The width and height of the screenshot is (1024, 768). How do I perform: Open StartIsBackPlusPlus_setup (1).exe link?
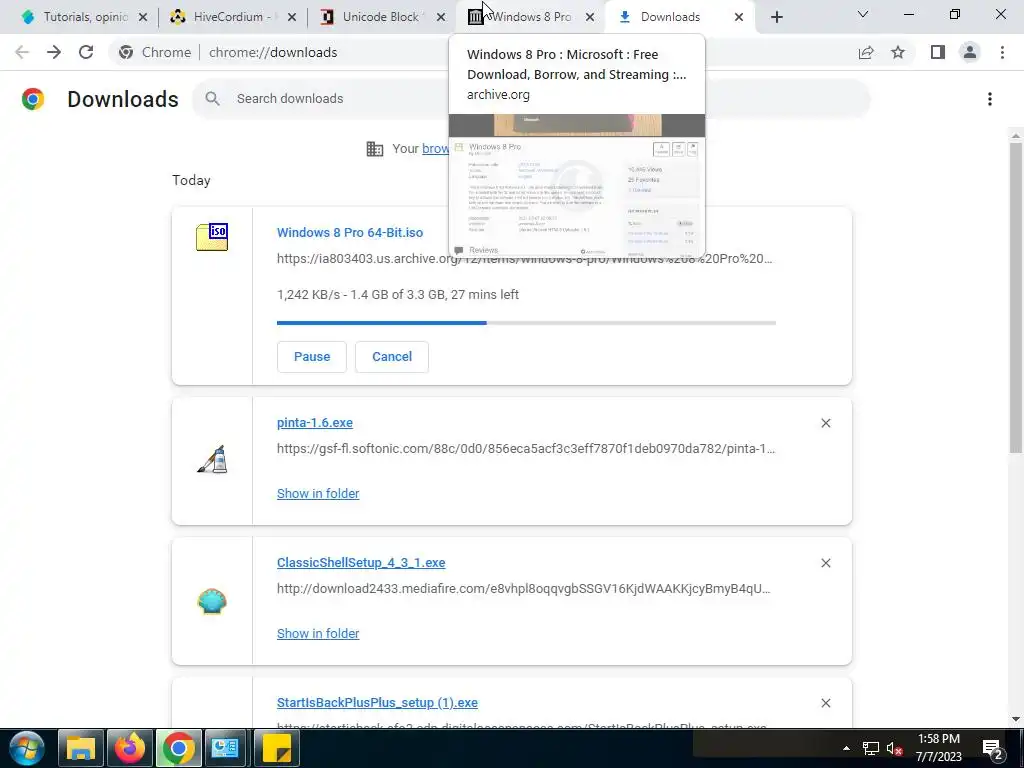click(377, 703)
